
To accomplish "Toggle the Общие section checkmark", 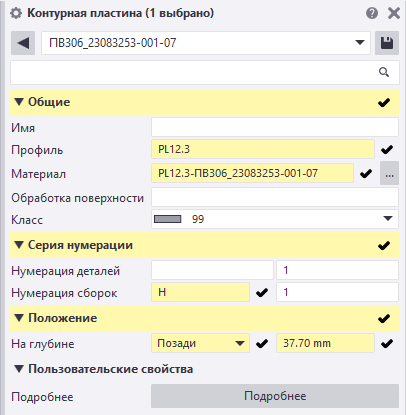I will coord(384,102).
